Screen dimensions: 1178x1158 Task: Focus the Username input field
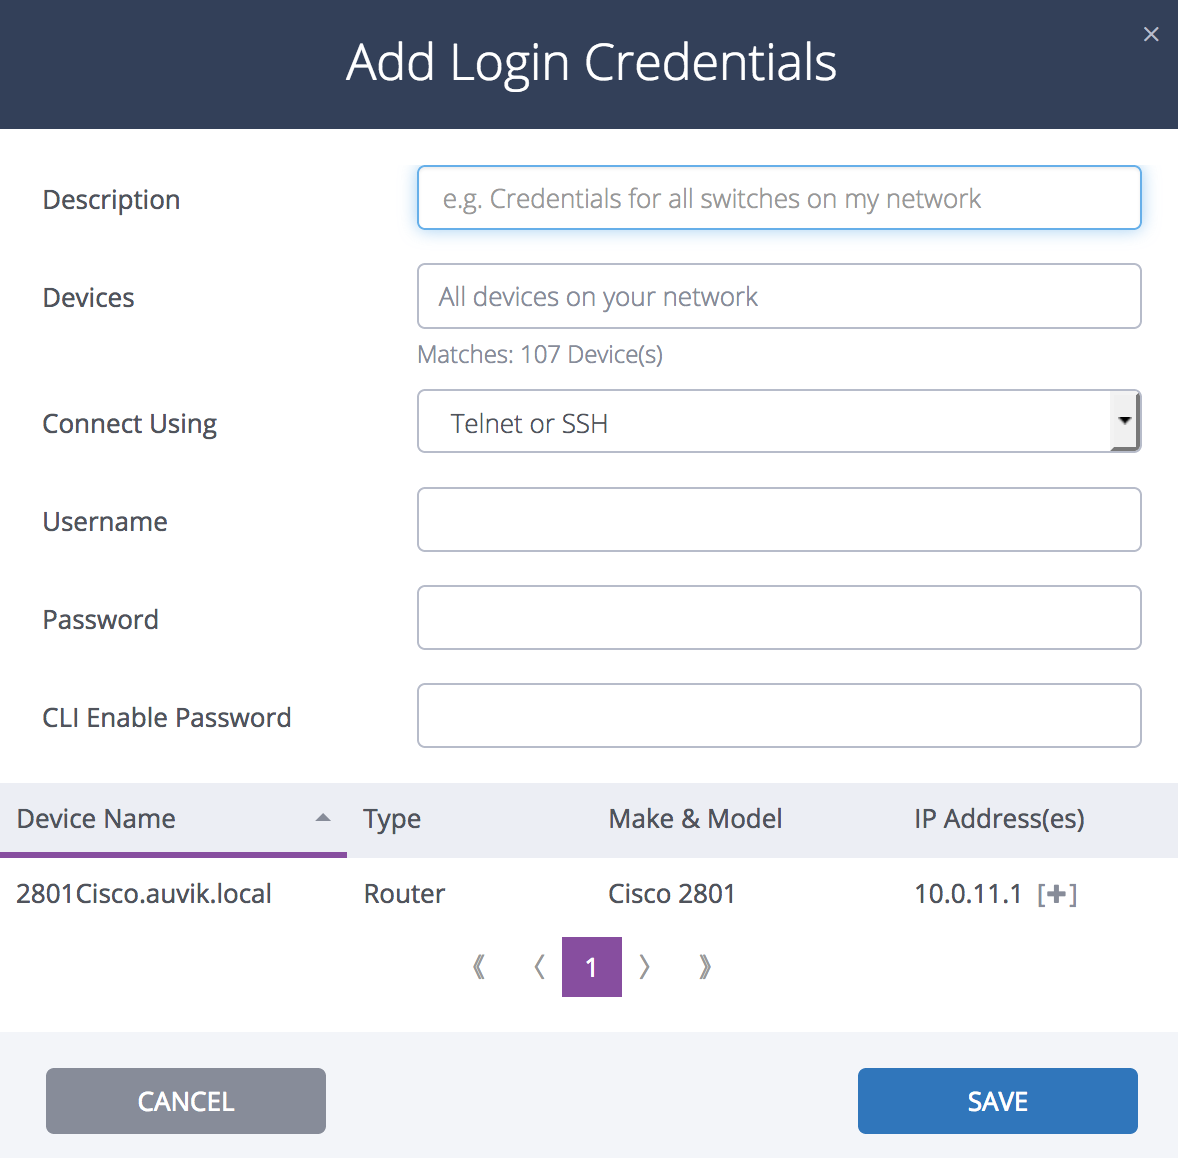click(x=778, y=520)
